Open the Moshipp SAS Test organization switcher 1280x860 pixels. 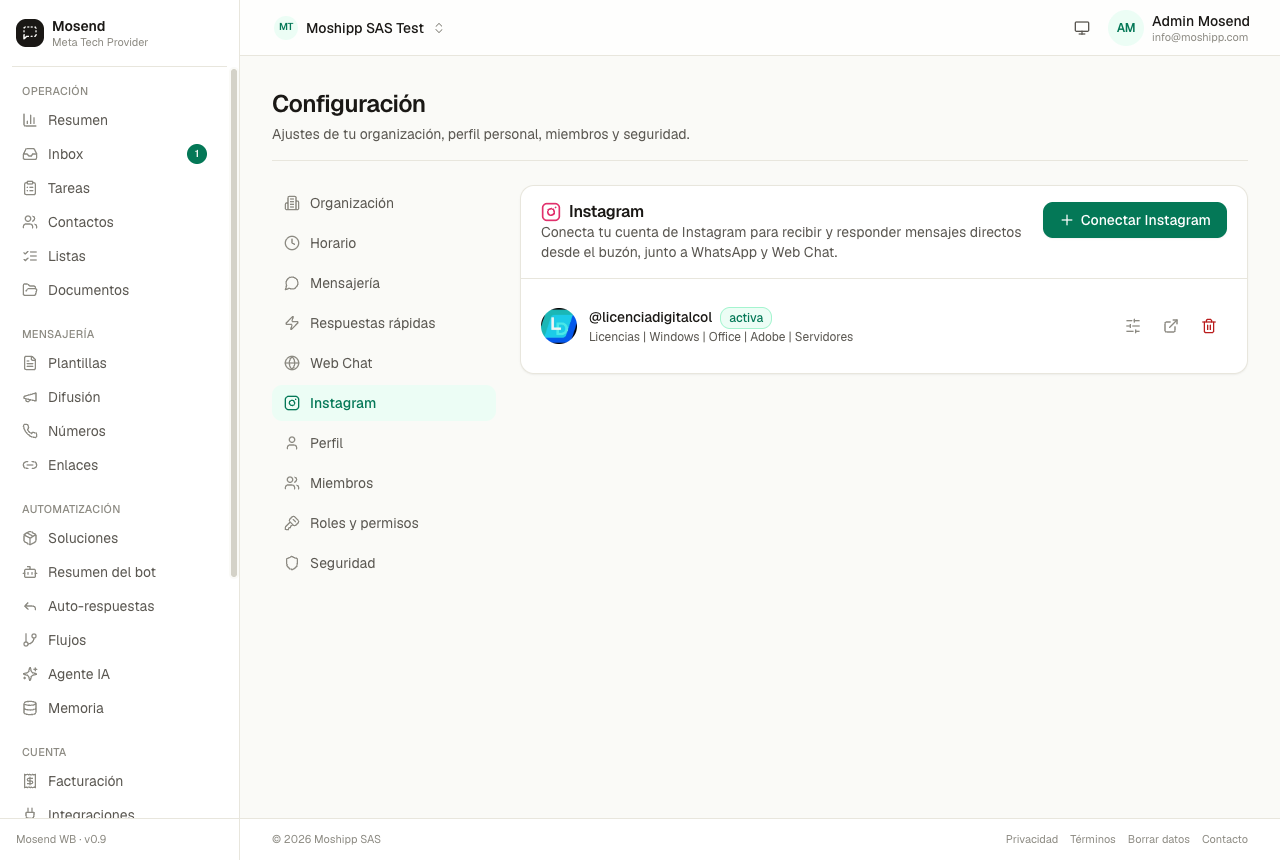coord(360,28)
